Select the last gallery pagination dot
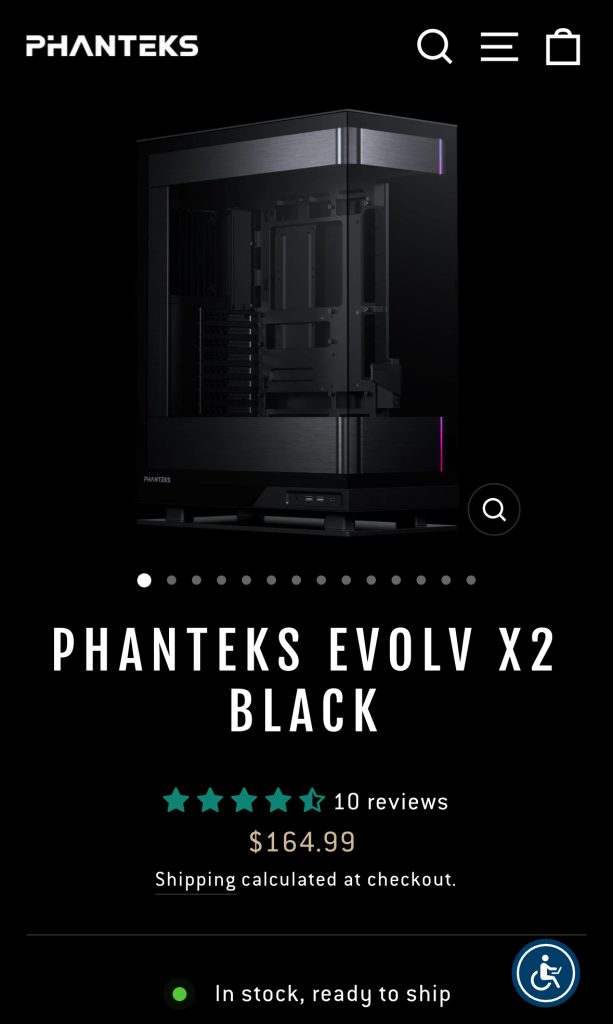613x1024 pixels. coord(471,580)
